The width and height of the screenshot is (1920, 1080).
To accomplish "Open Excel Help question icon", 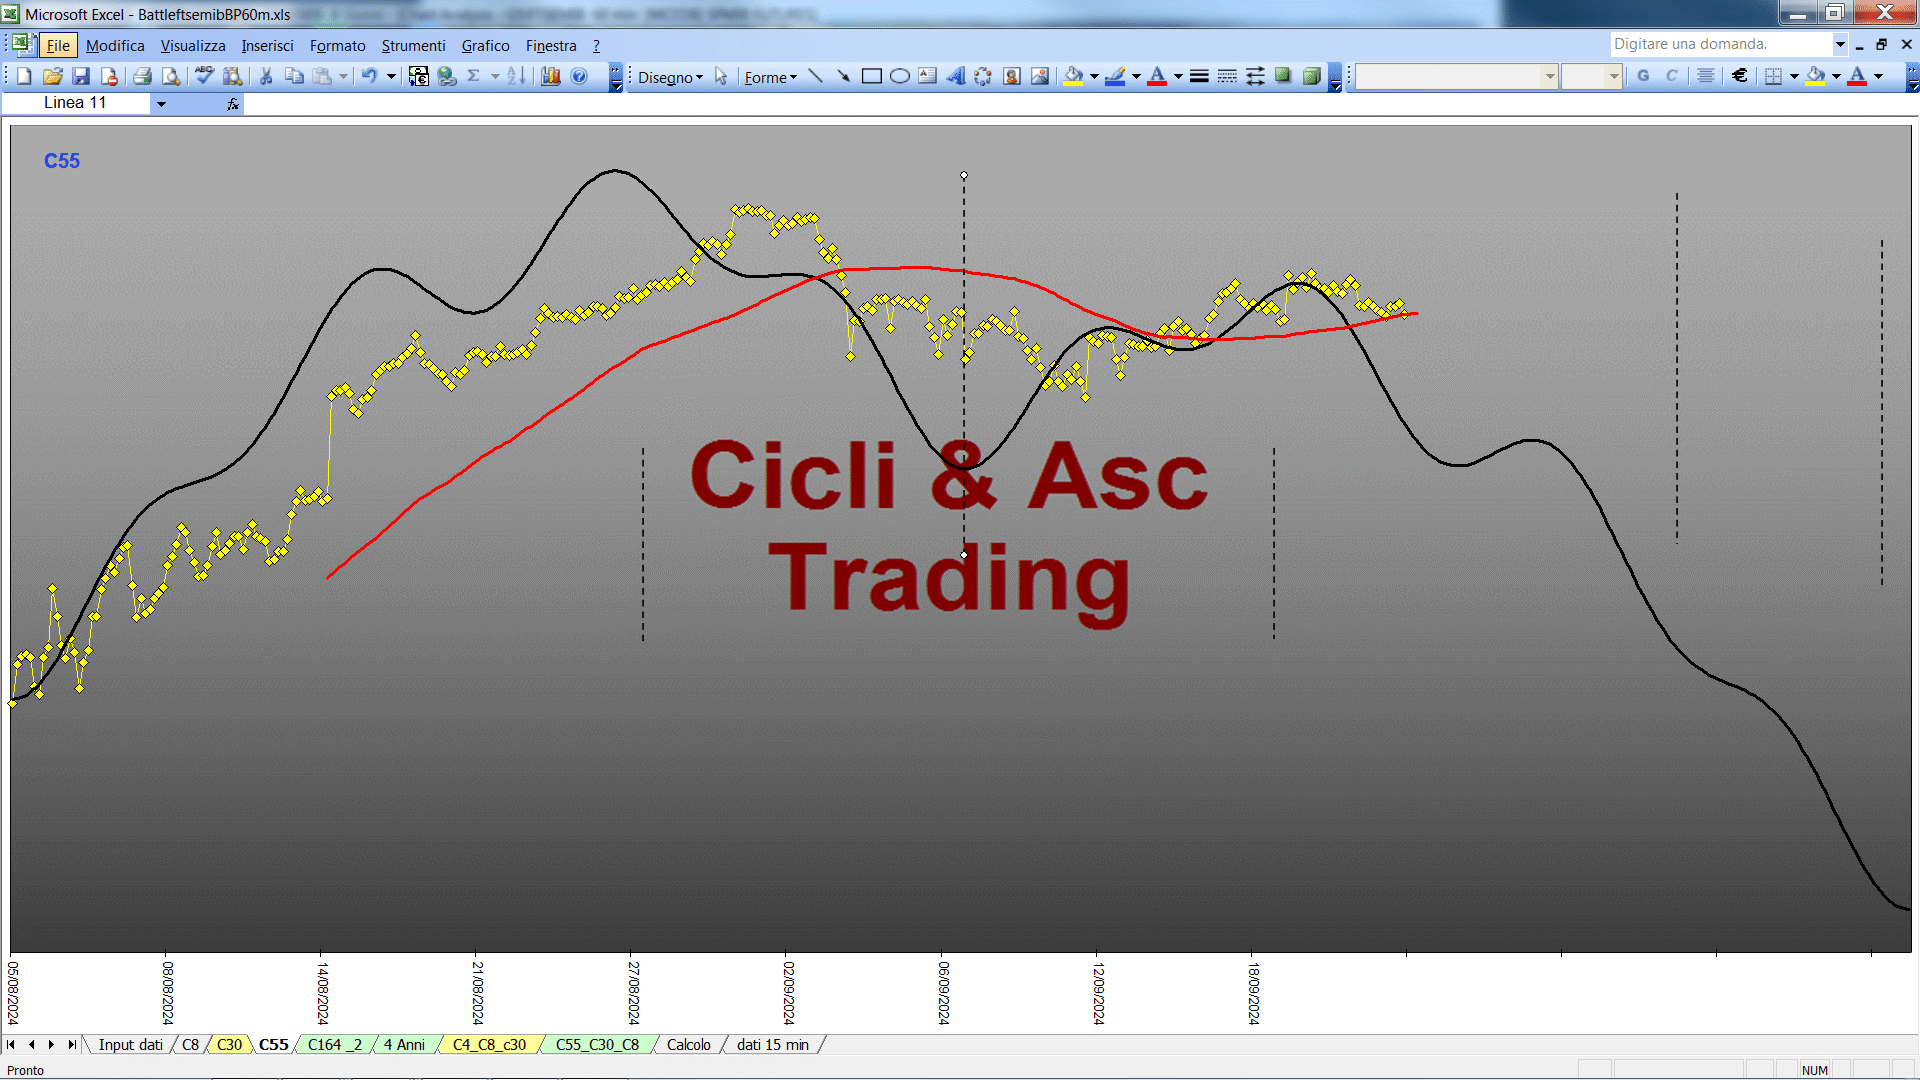I will (x=579, y=76).
